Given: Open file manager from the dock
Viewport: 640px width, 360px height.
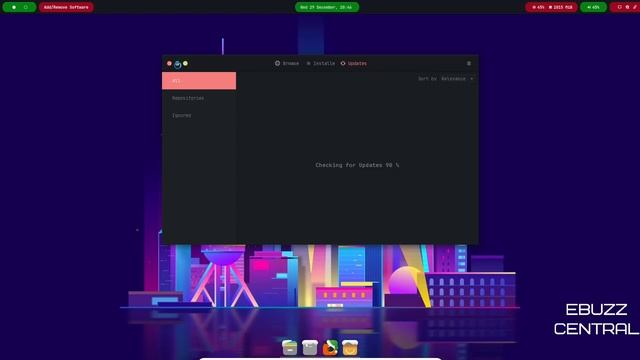Looking at the screenshot, I should pos(290,348).
